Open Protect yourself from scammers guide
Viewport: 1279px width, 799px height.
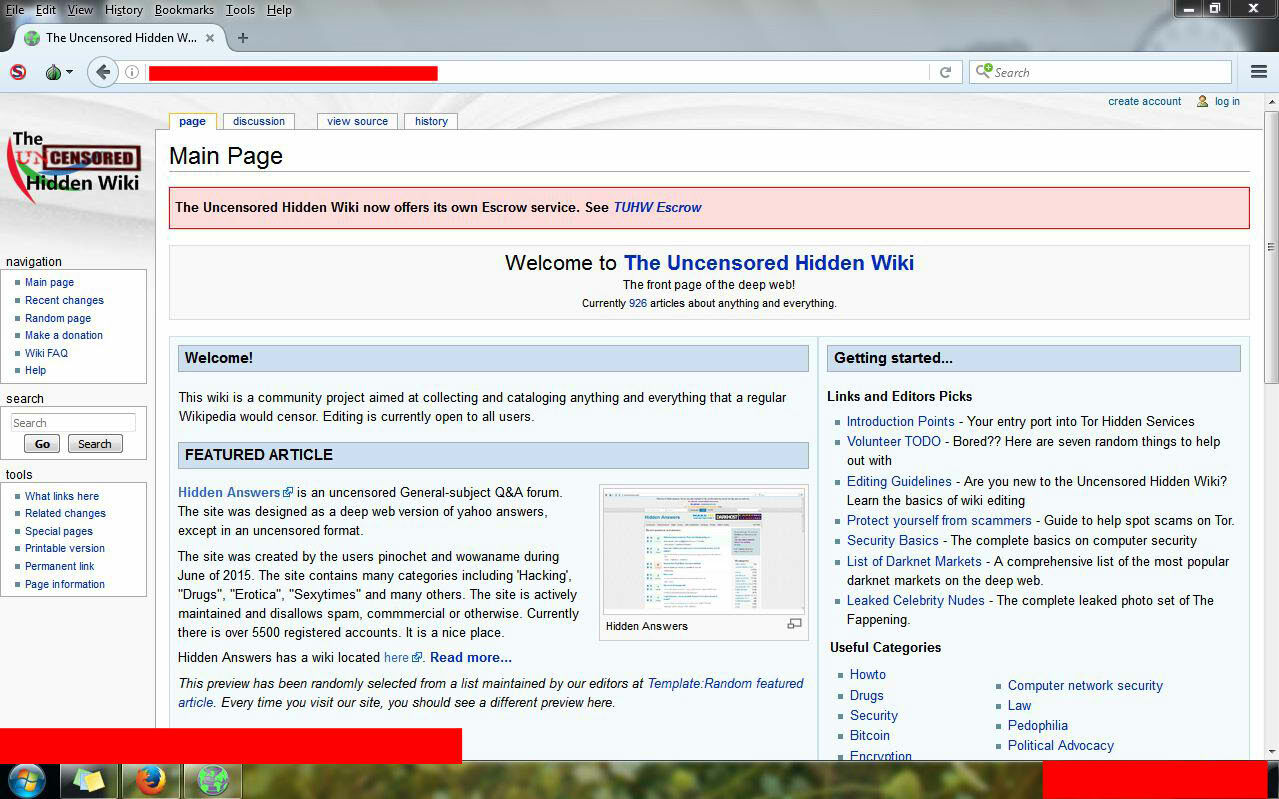pyautogui.click(x=939, y=520)
